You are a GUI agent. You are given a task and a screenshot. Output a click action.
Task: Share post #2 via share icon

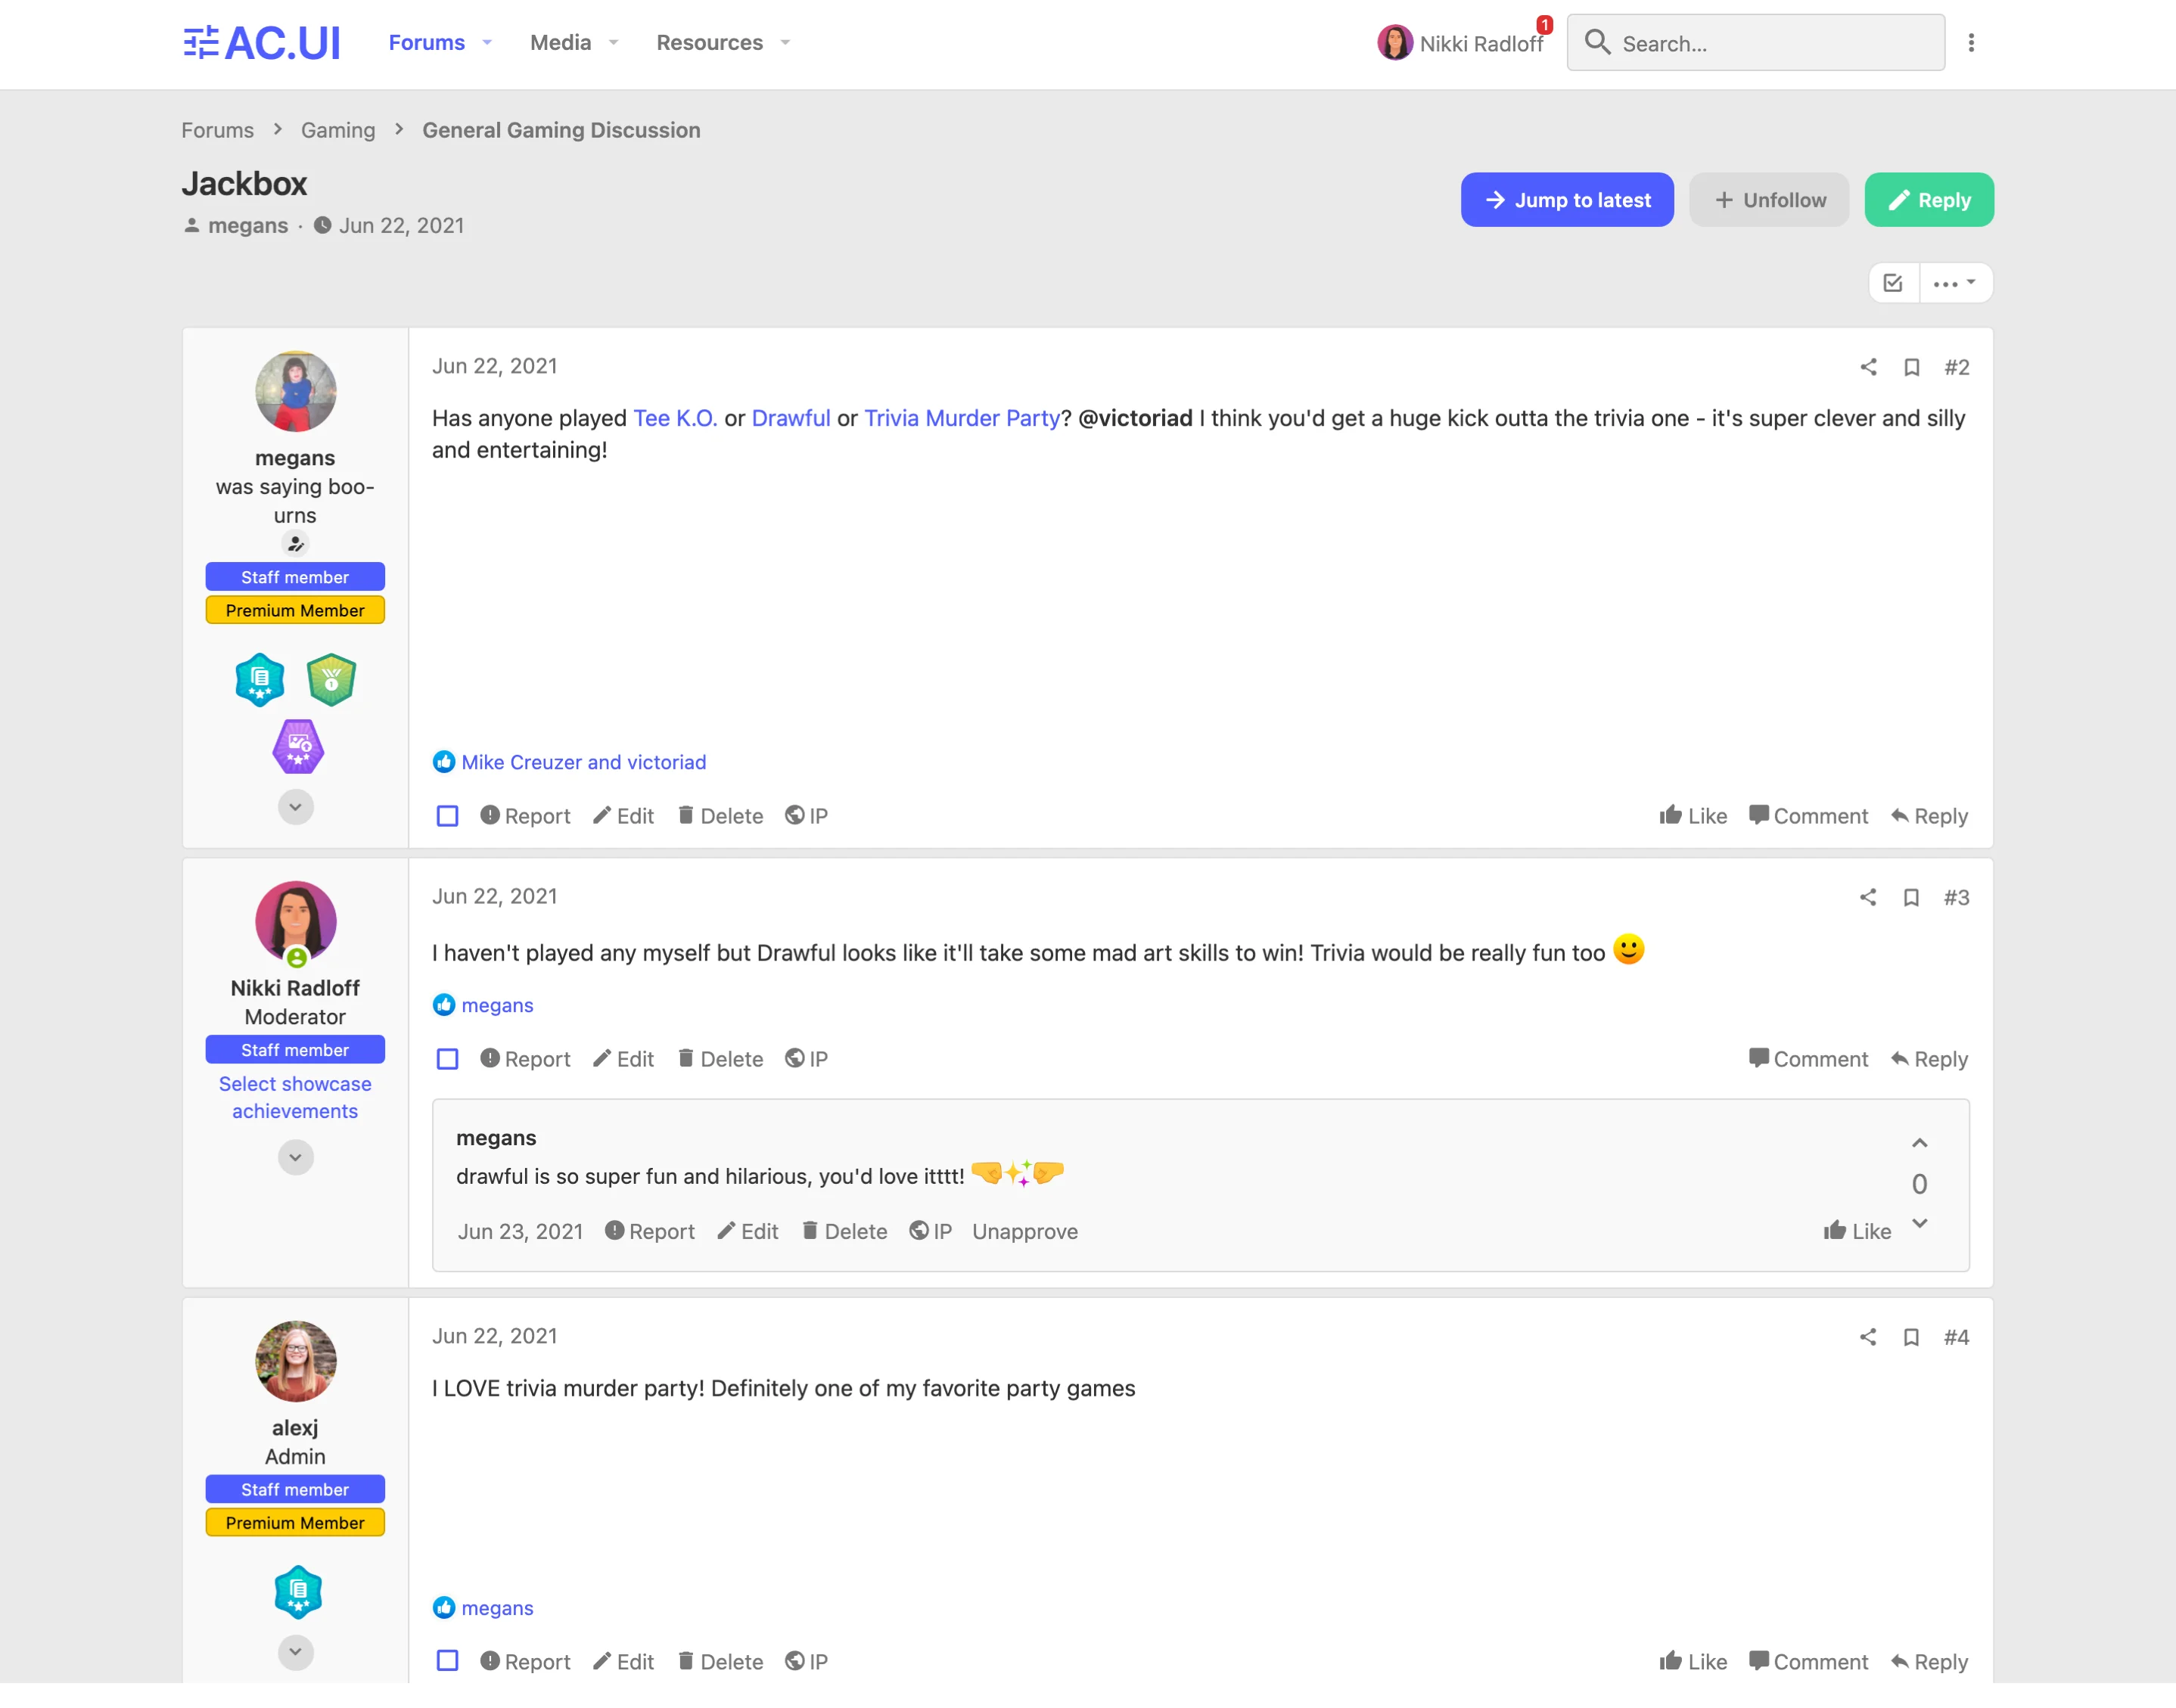click(x=1868, y=367)
